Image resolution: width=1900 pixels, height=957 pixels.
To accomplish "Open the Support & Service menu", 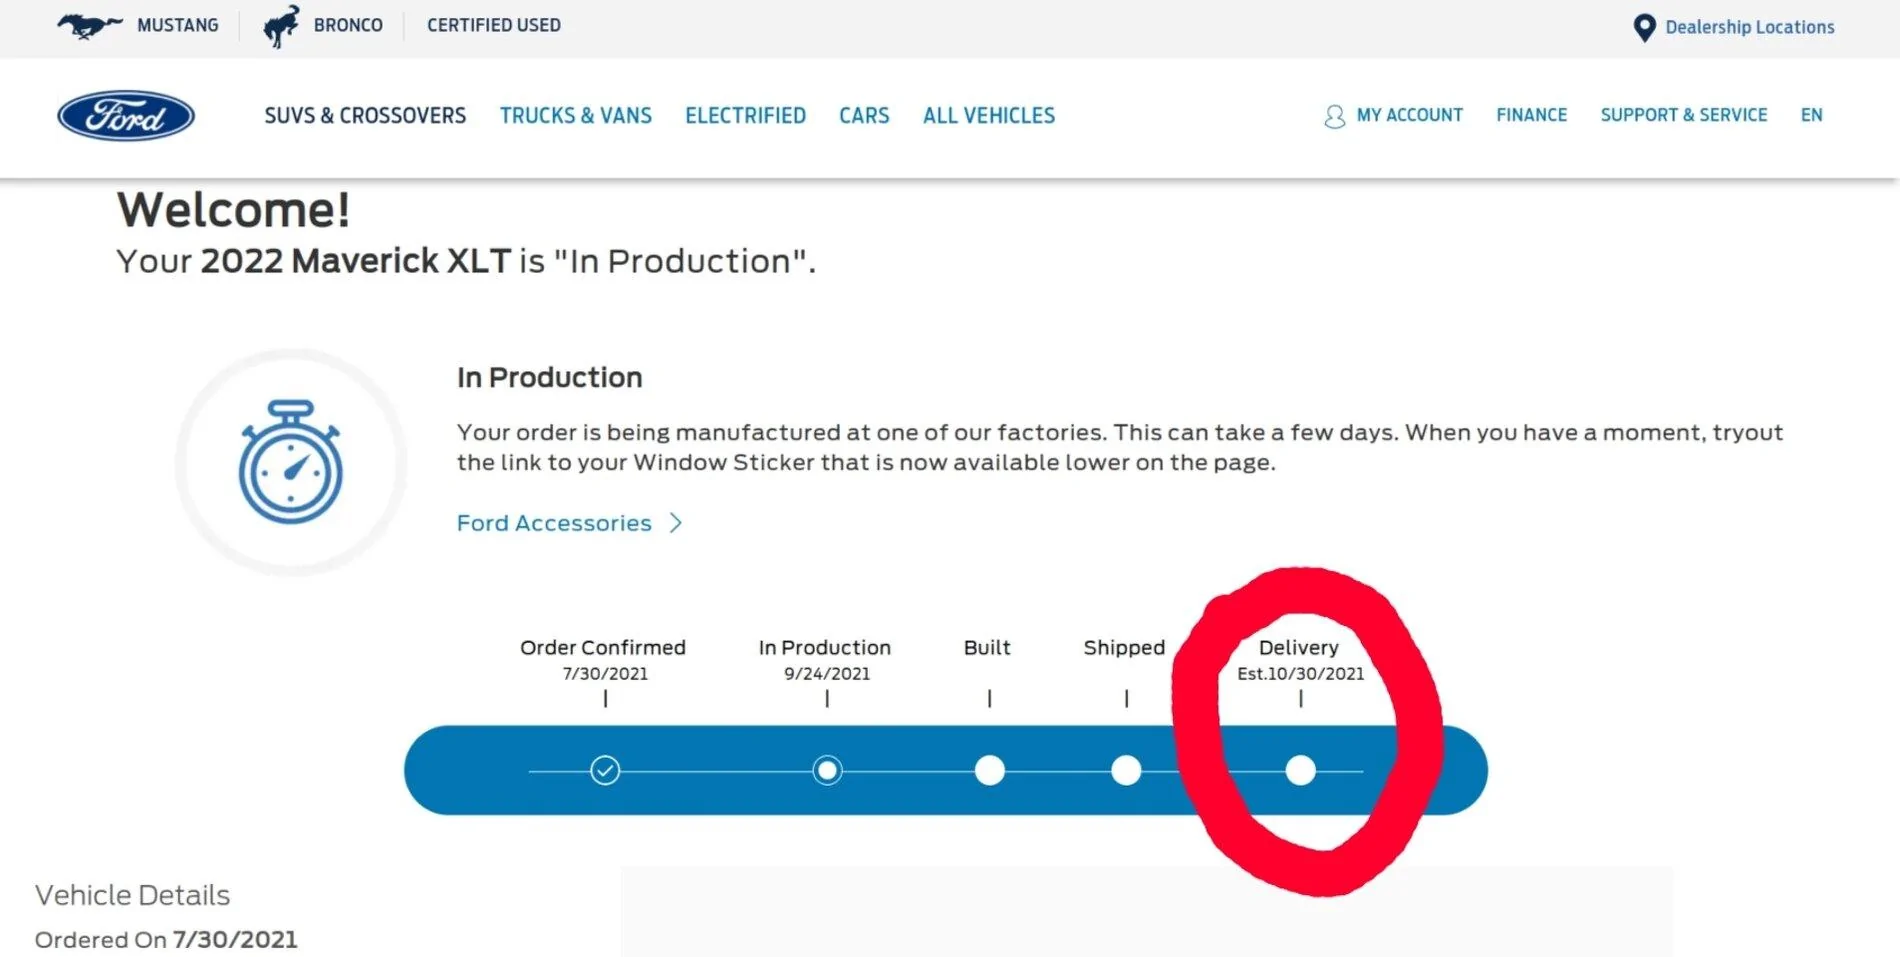I will (1684, 115).
